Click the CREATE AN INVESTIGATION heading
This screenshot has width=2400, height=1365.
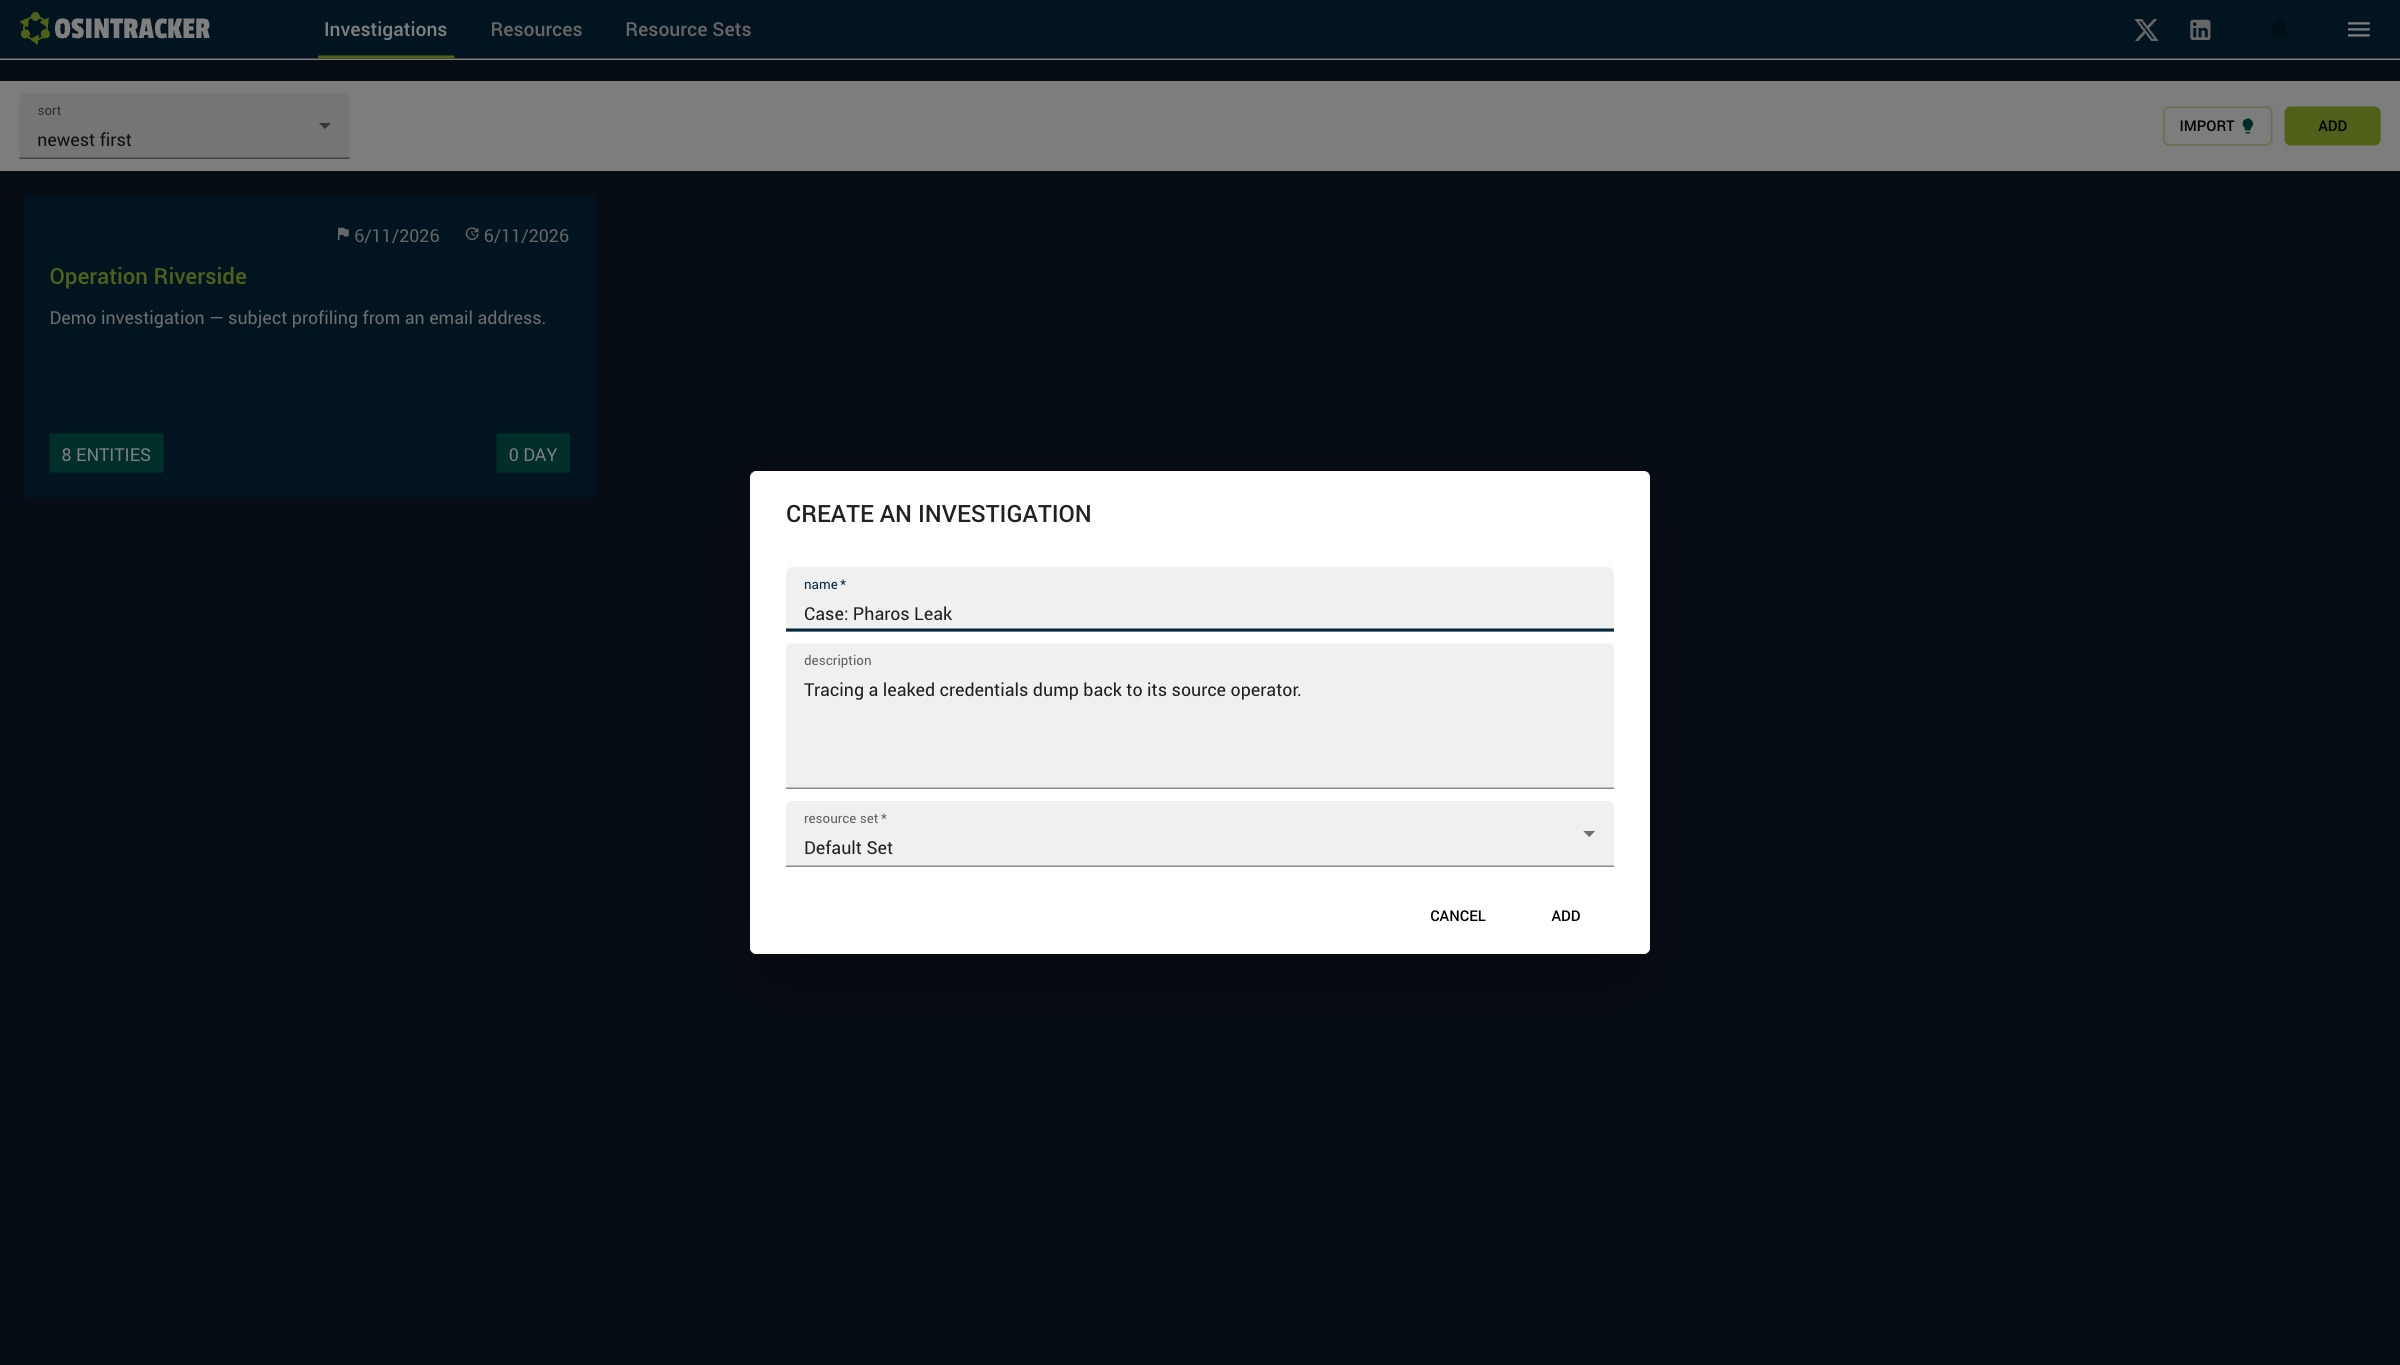[938, 514]
